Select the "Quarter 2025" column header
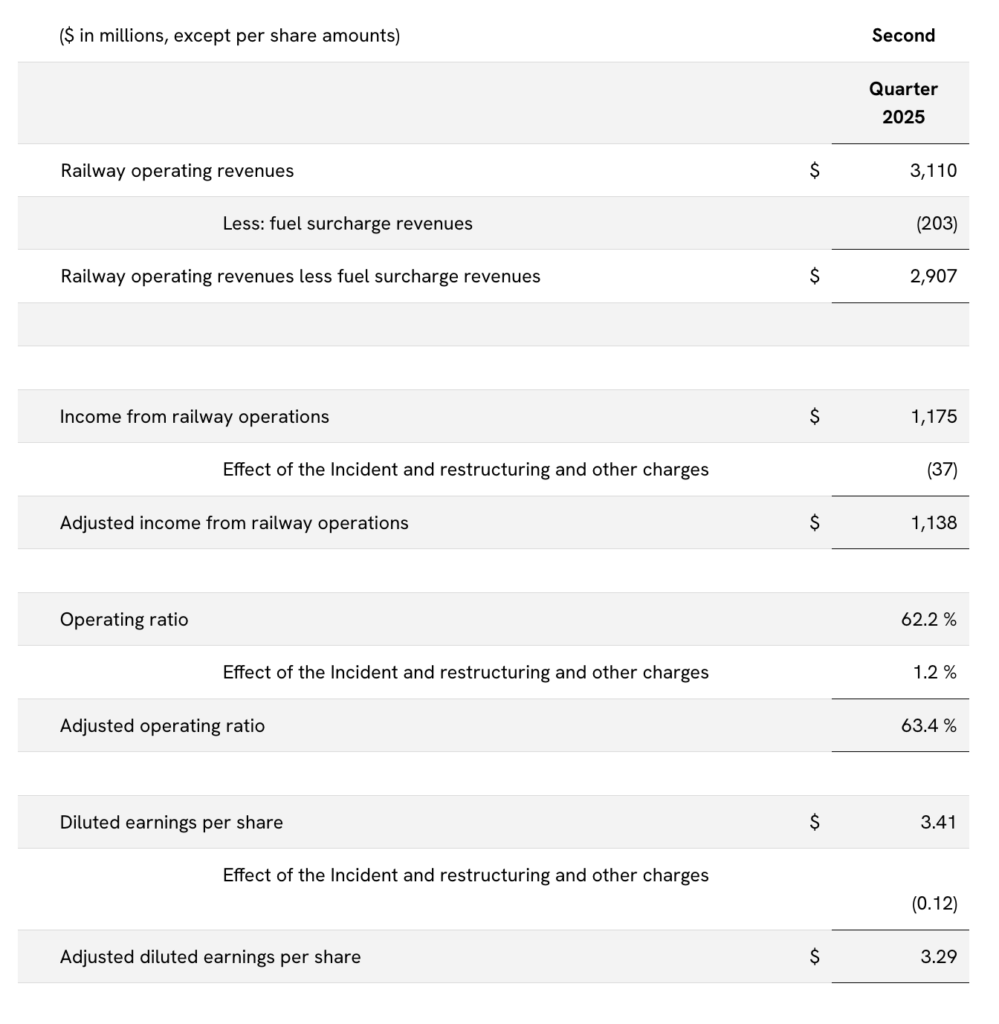The height and width of the screenshot is (1024, 999). click(903, 103)
